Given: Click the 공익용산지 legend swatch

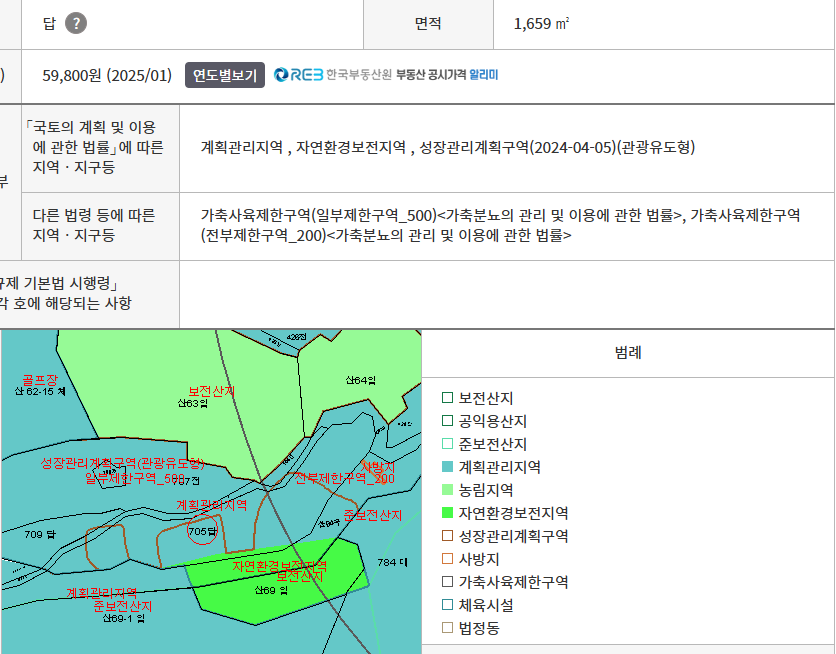Looking at the screenshot, I should [x=447, y=421].
